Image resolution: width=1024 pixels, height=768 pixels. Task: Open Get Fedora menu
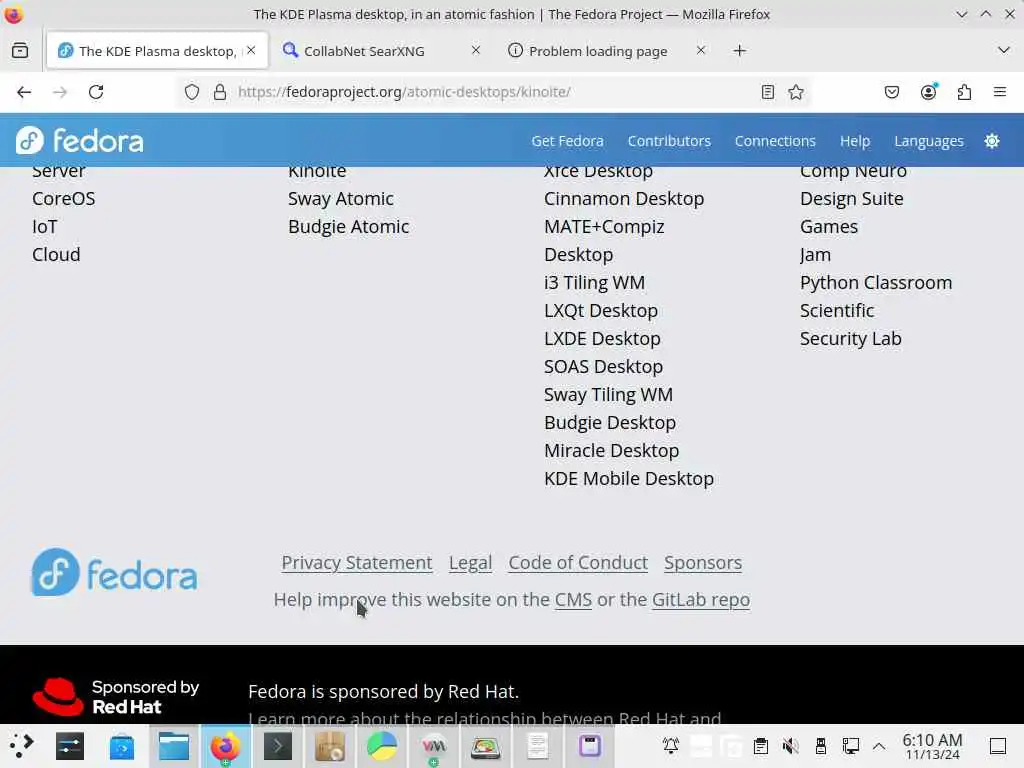(568, 141)
